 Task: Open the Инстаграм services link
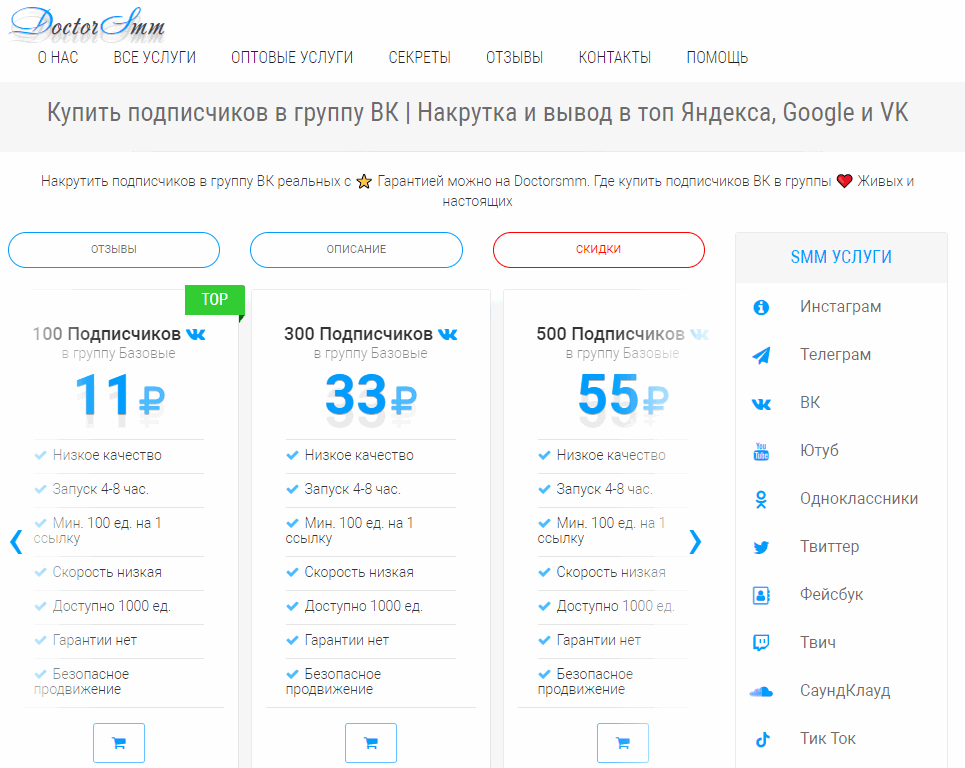pos(840,306)
